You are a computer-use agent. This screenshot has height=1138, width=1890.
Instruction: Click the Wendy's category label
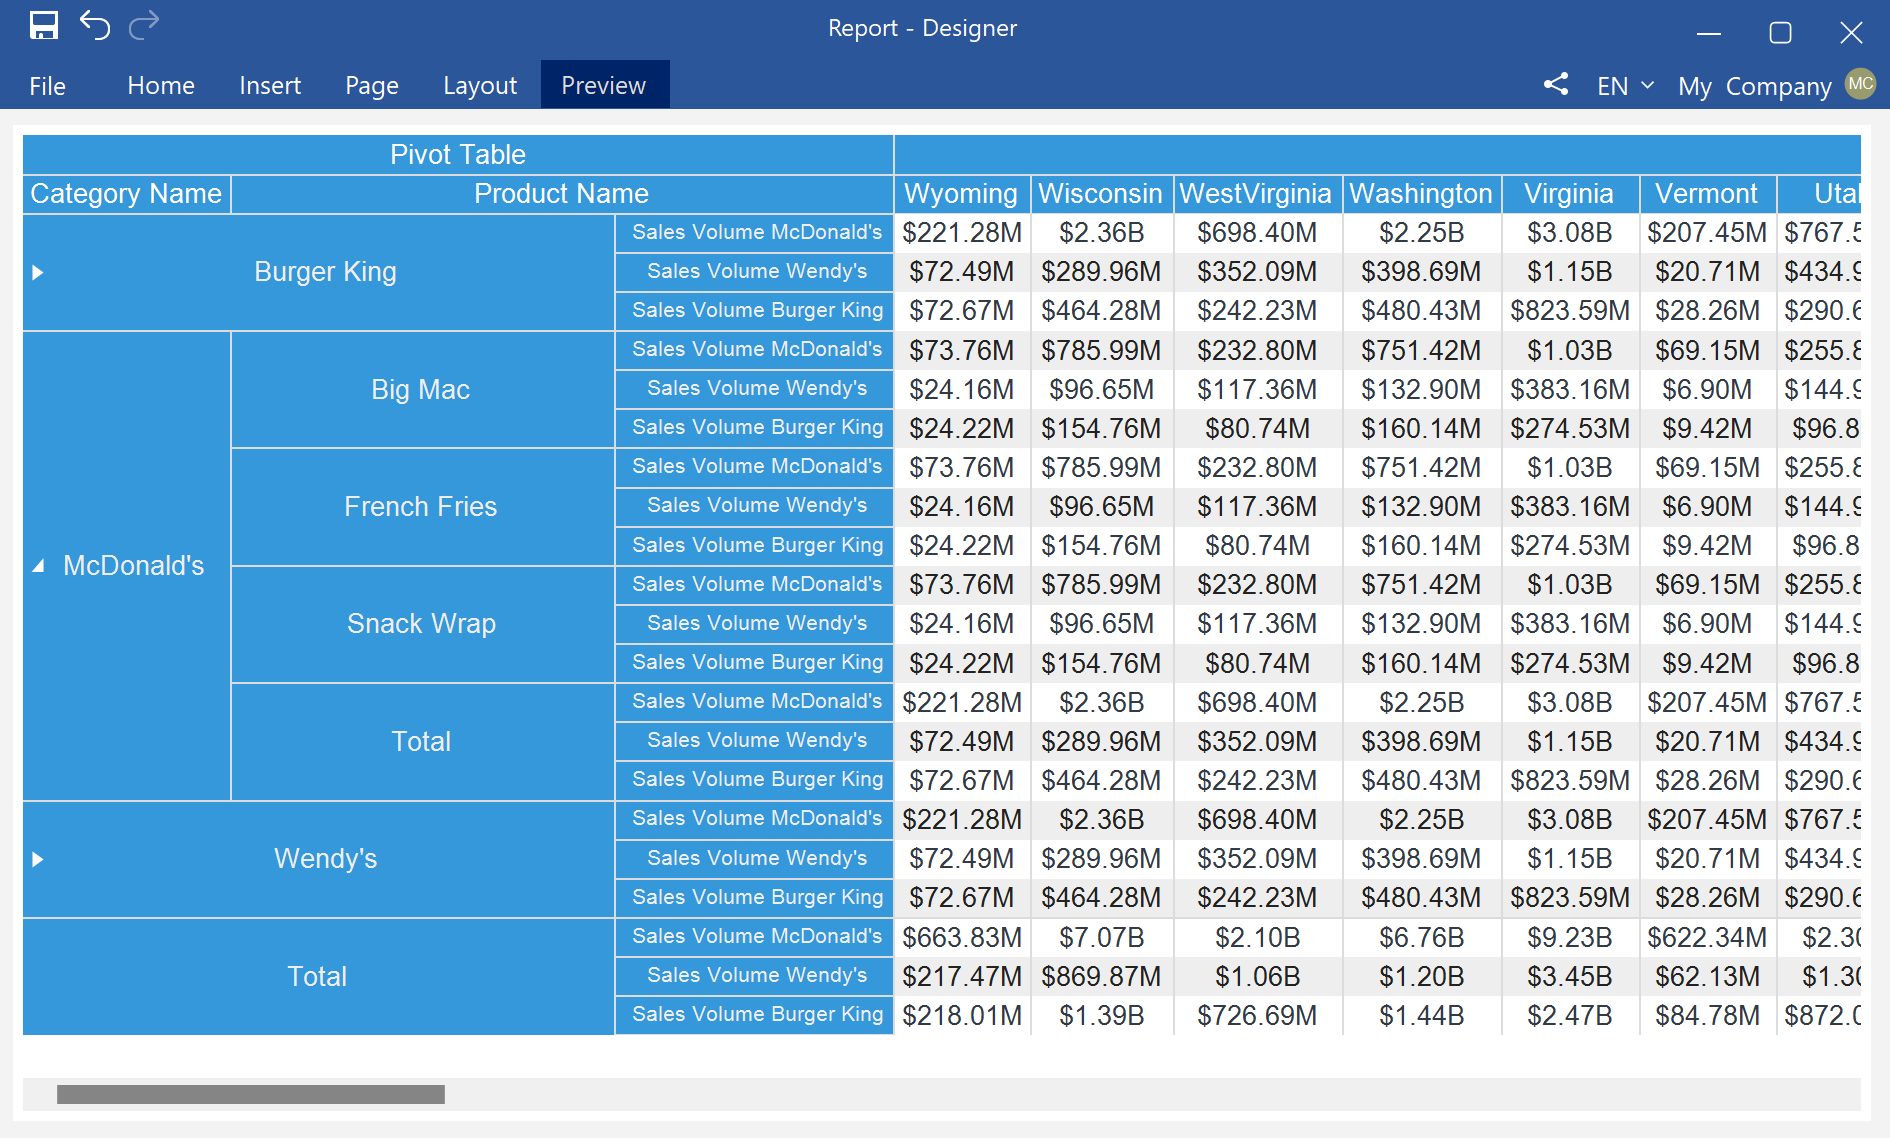[326, 859]
